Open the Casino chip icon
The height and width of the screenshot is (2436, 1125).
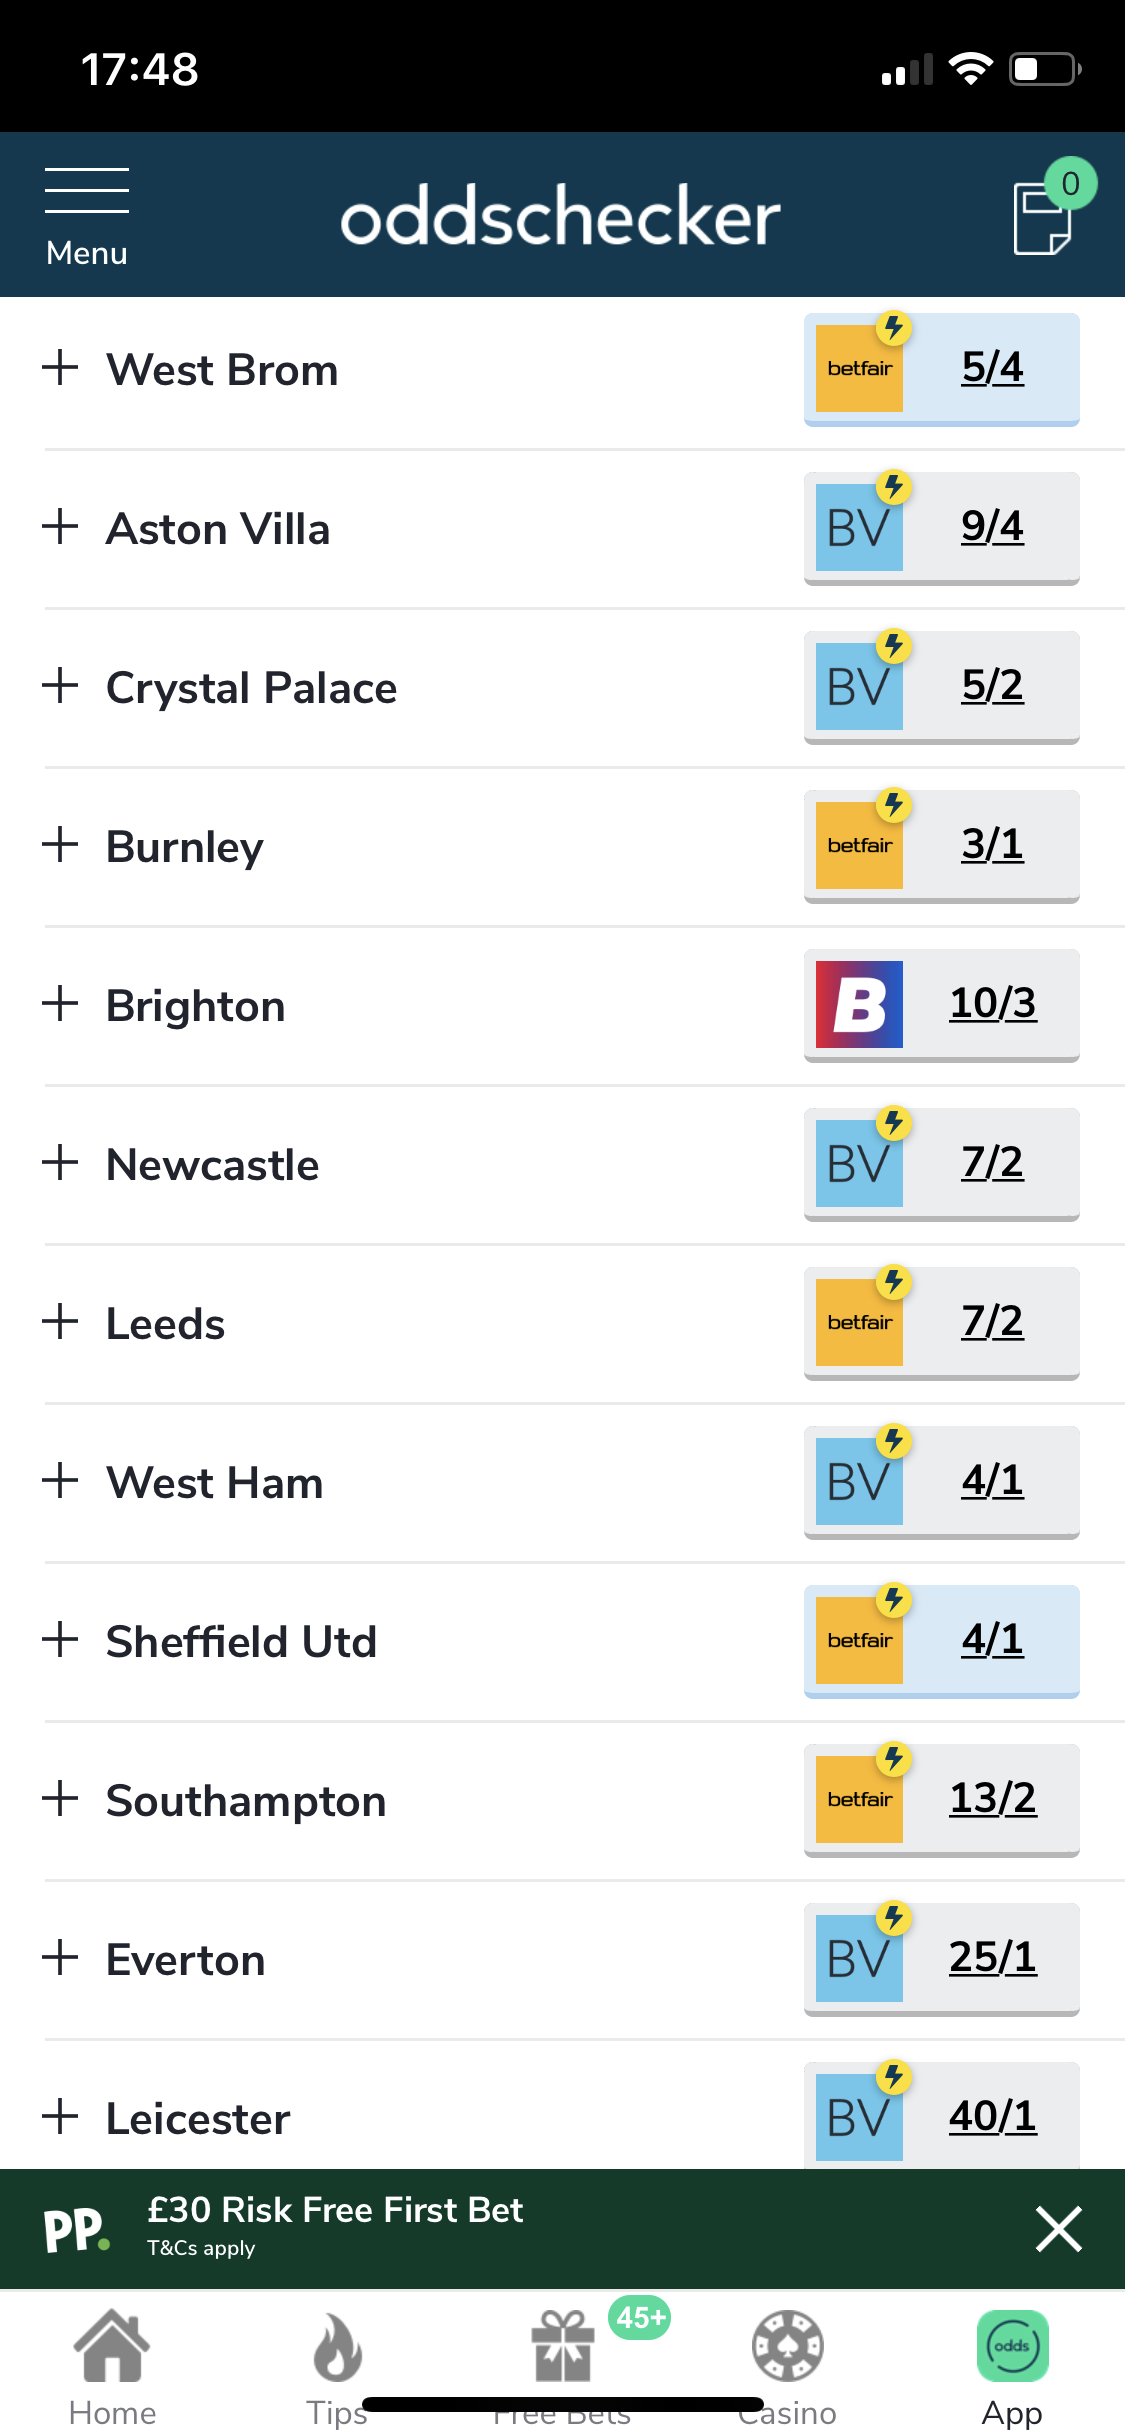tap(788, 2346)
